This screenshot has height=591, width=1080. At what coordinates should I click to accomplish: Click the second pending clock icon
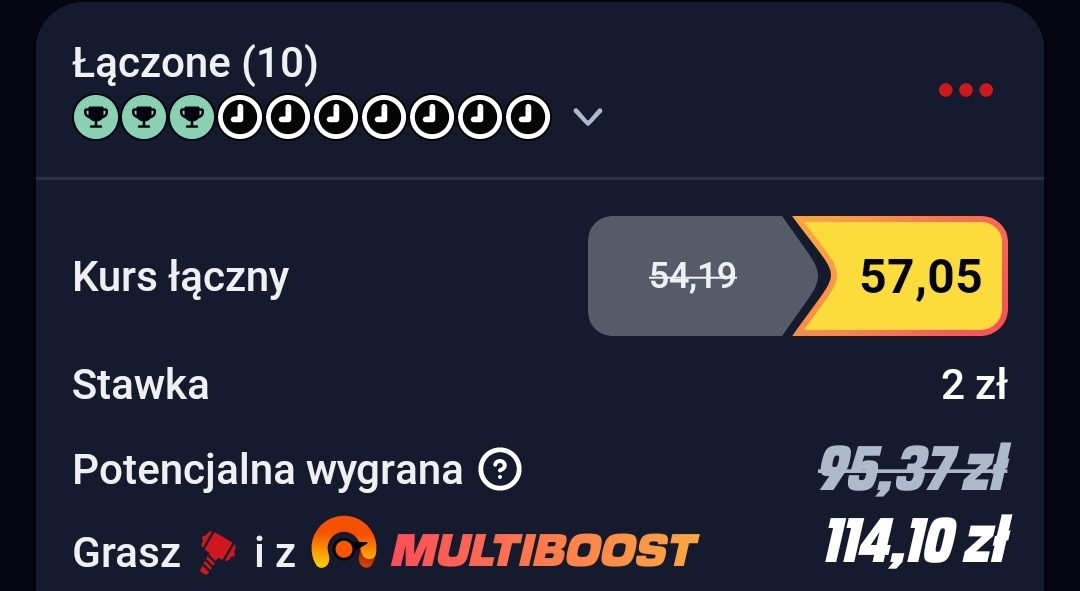pos(288,117)
